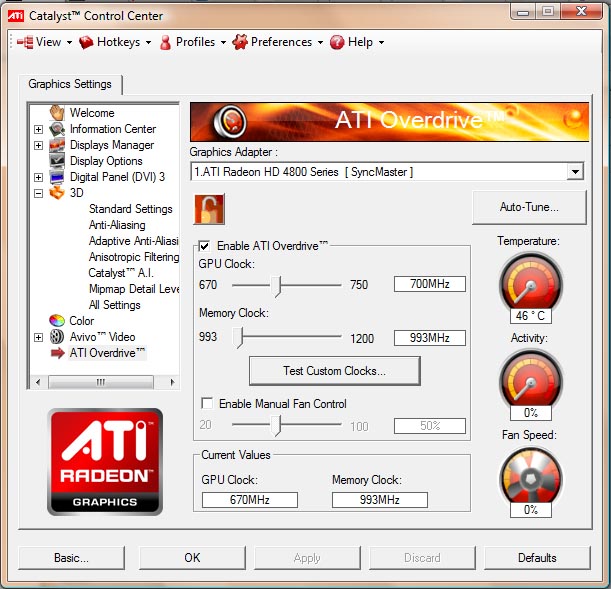Click the Welcome hand icon in tree

tap(58, 113)
